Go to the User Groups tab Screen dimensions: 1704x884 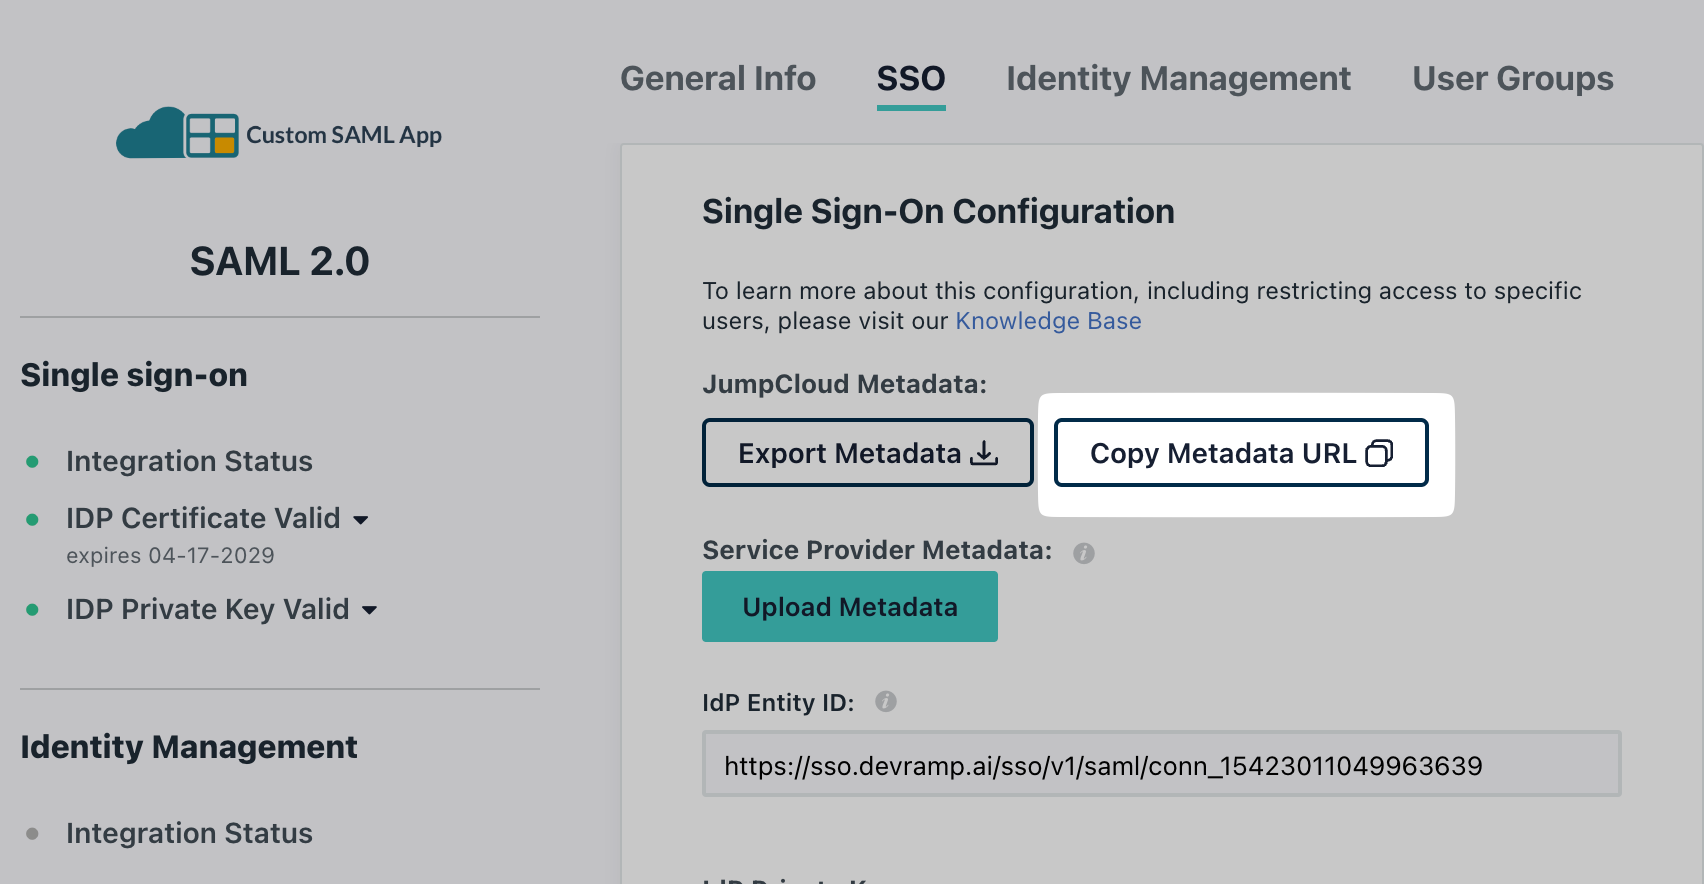pos(1512,79)
